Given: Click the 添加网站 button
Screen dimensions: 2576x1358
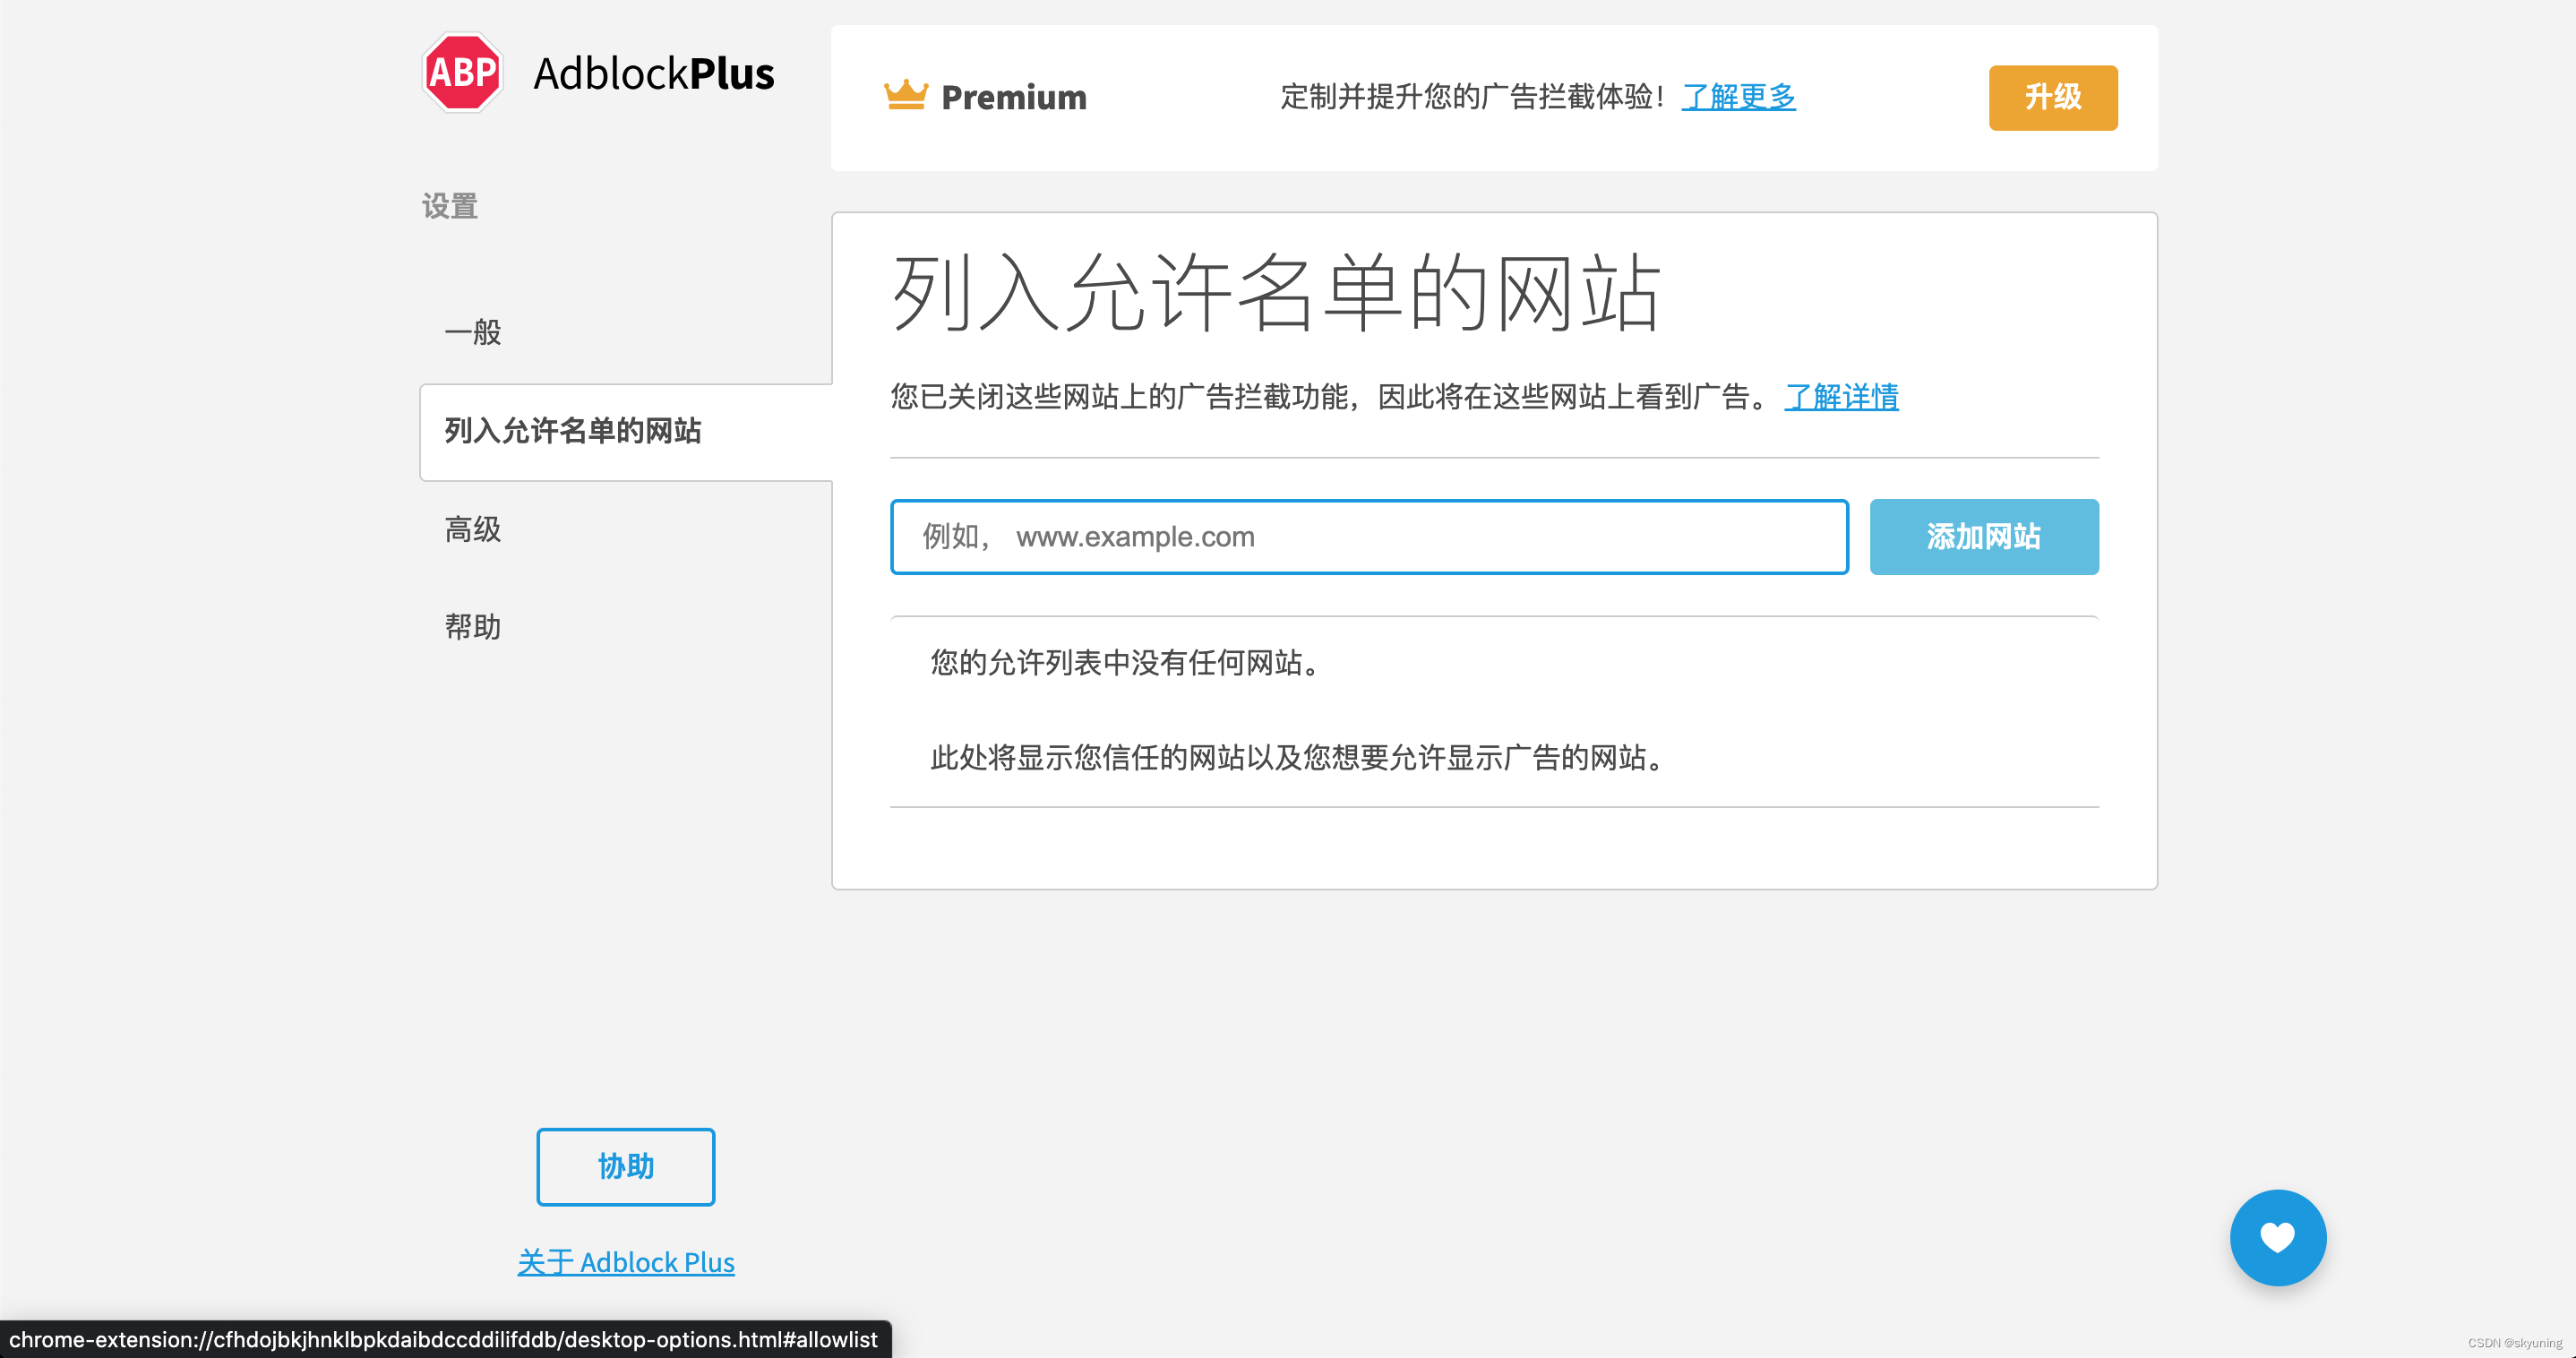Looking at the screenshot, I should pyautogui.click(x=1983, y=537).
